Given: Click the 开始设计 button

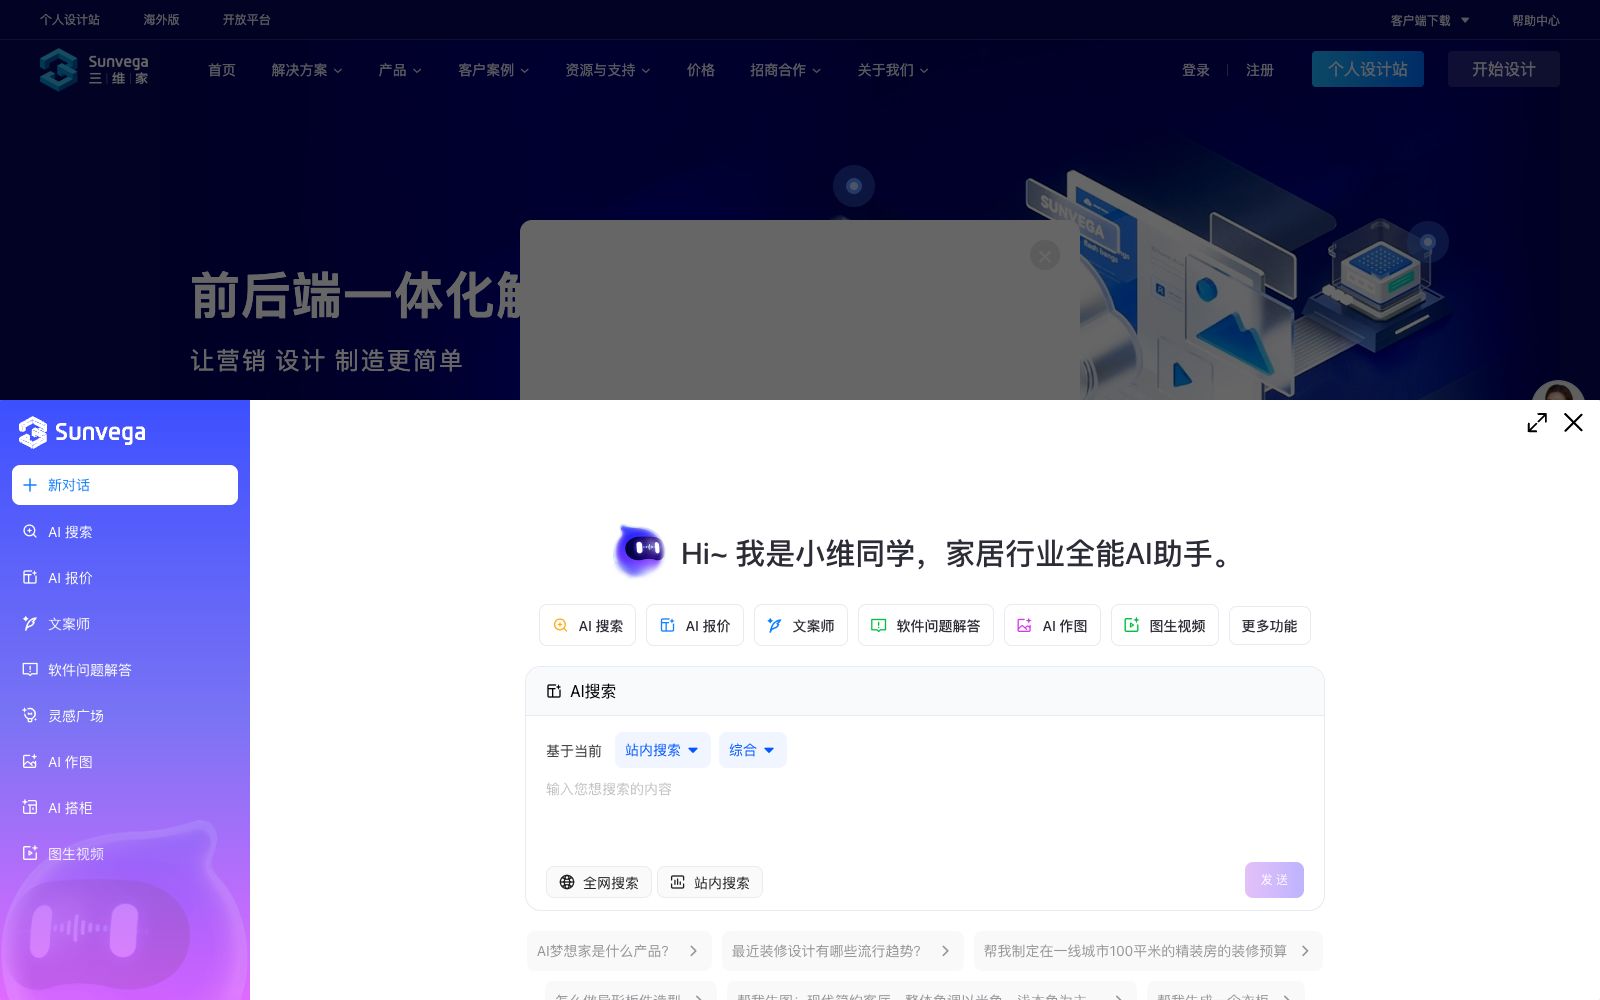Looking at the screenshot, I should (1504, 69).
